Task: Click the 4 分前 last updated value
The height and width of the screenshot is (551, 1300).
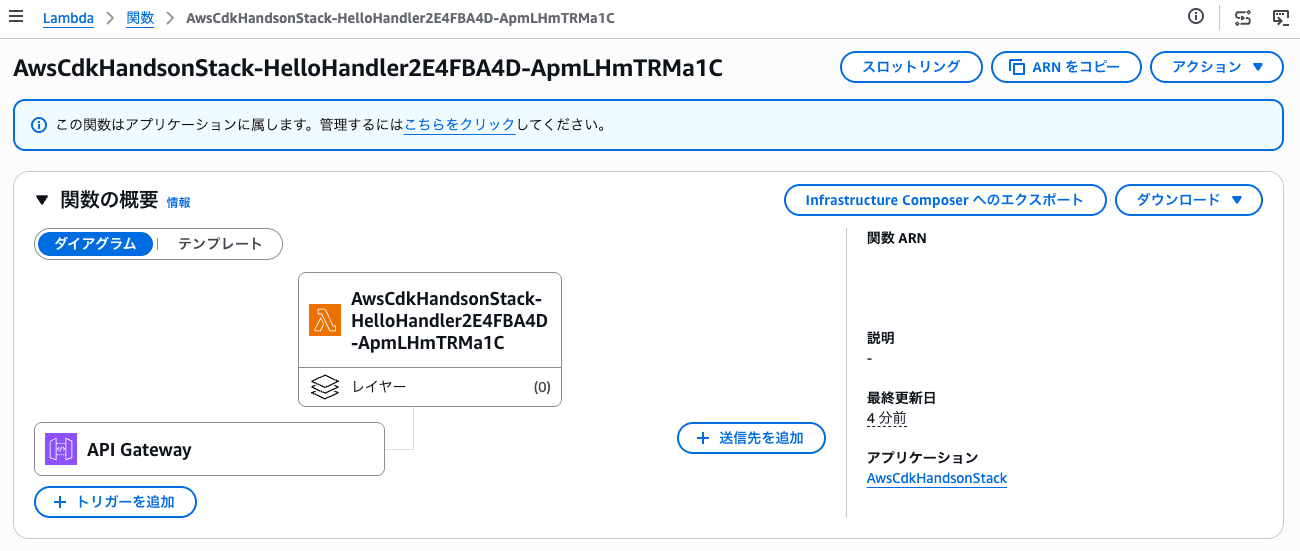Action: point(887,418)
